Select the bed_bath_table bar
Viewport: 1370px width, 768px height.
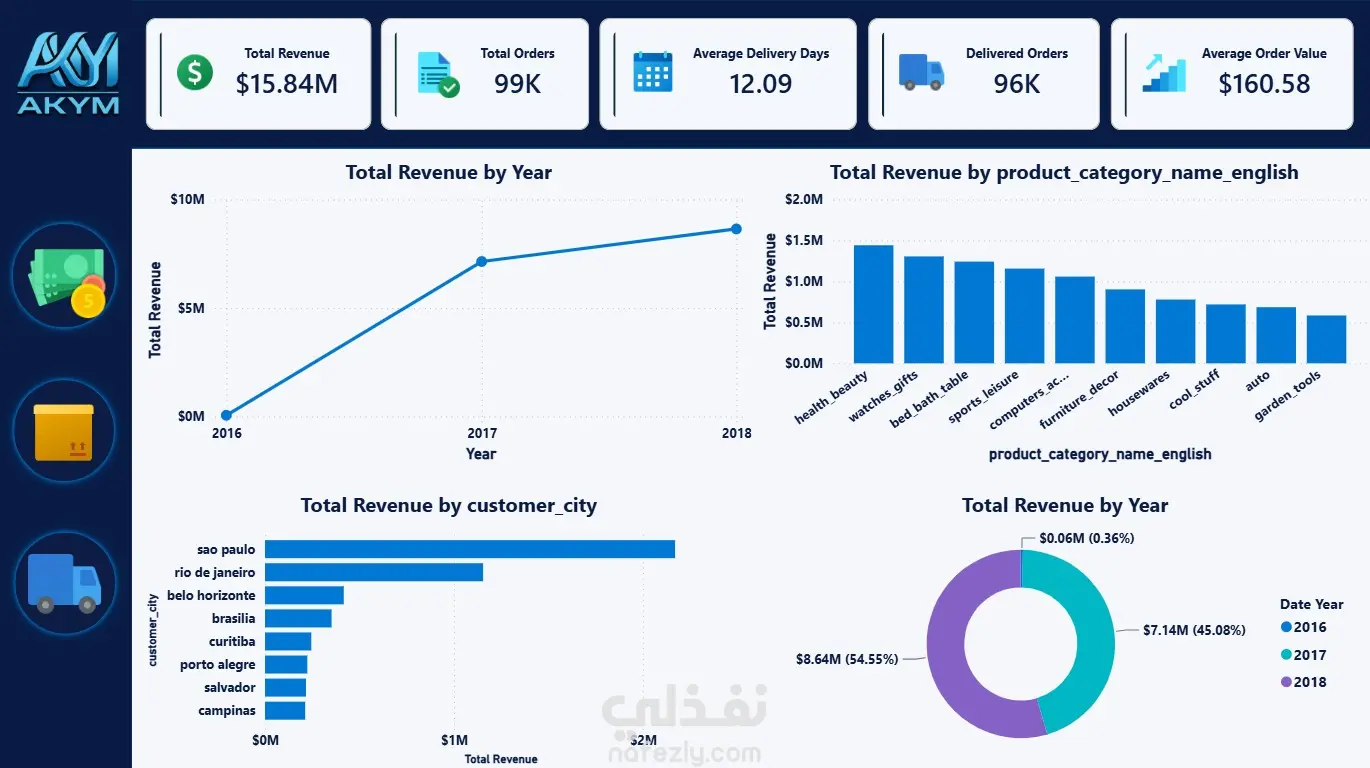click(x=974, y=312)
